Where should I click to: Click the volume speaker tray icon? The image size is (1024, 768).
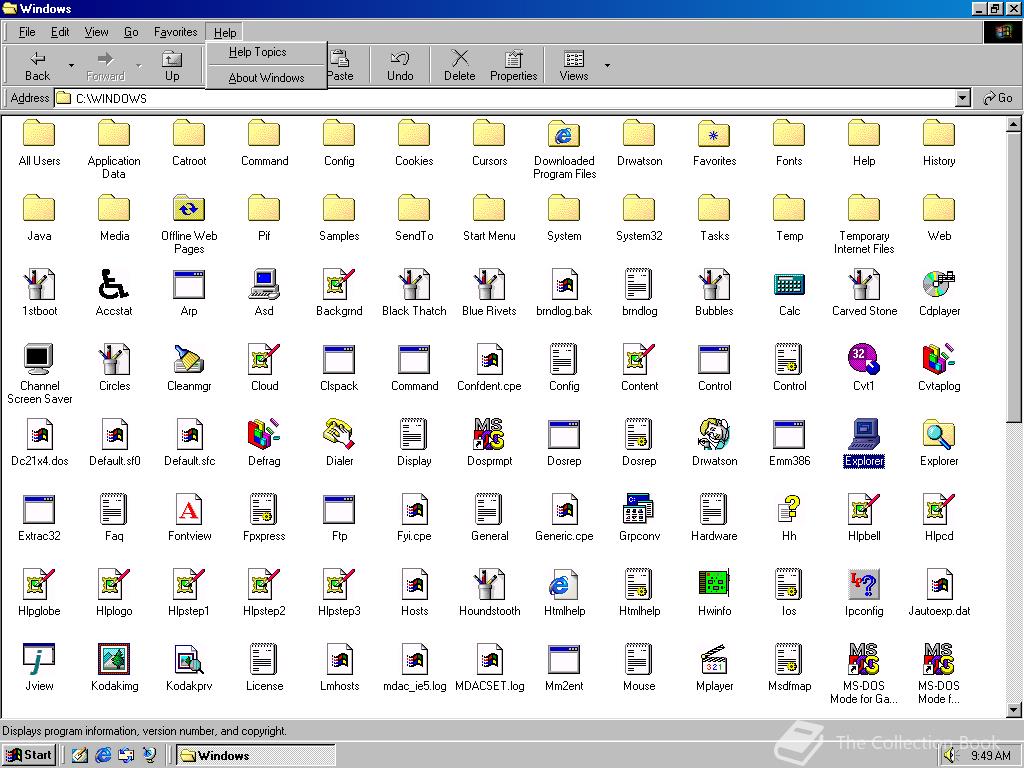point(951,756)
